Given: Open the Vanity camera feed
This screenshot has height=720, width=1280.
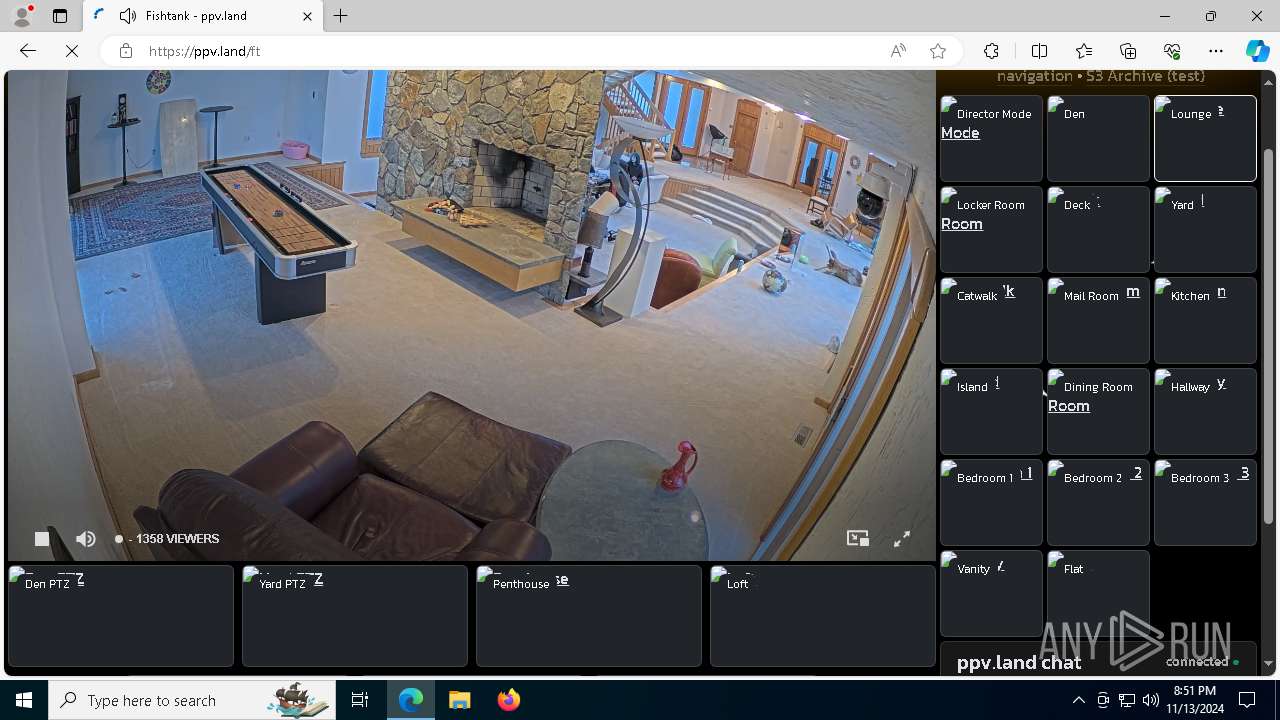Looking at the screenshot, I should click(991, 594).
